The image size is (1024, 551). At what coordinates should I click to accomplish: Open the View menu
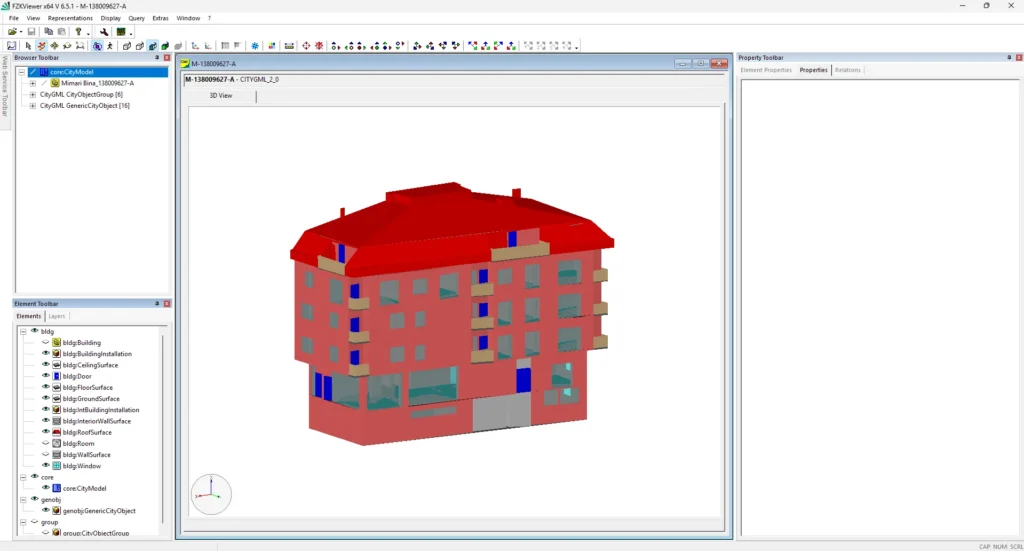33,18
